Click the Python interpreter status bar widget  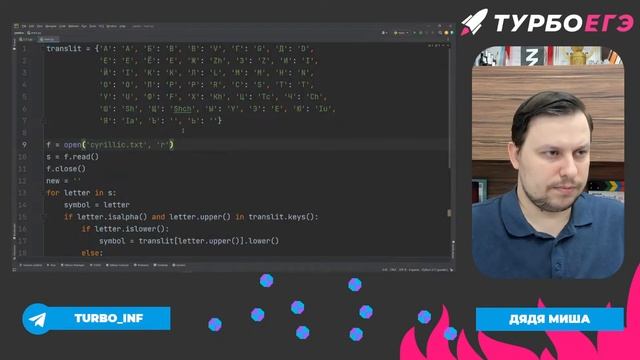(x=434, y=270)
